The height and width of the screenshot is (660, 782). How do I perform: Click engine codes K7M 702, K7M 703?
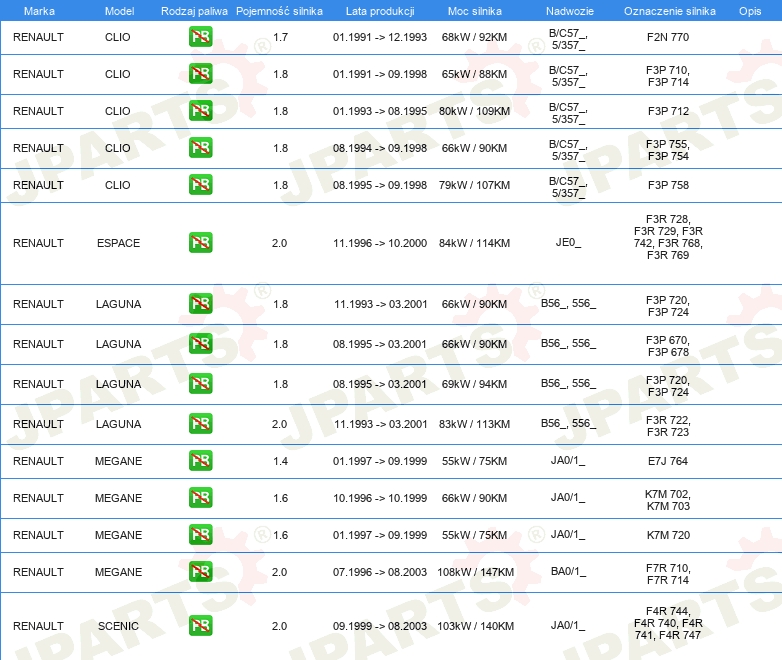click(x=668, y=500)
